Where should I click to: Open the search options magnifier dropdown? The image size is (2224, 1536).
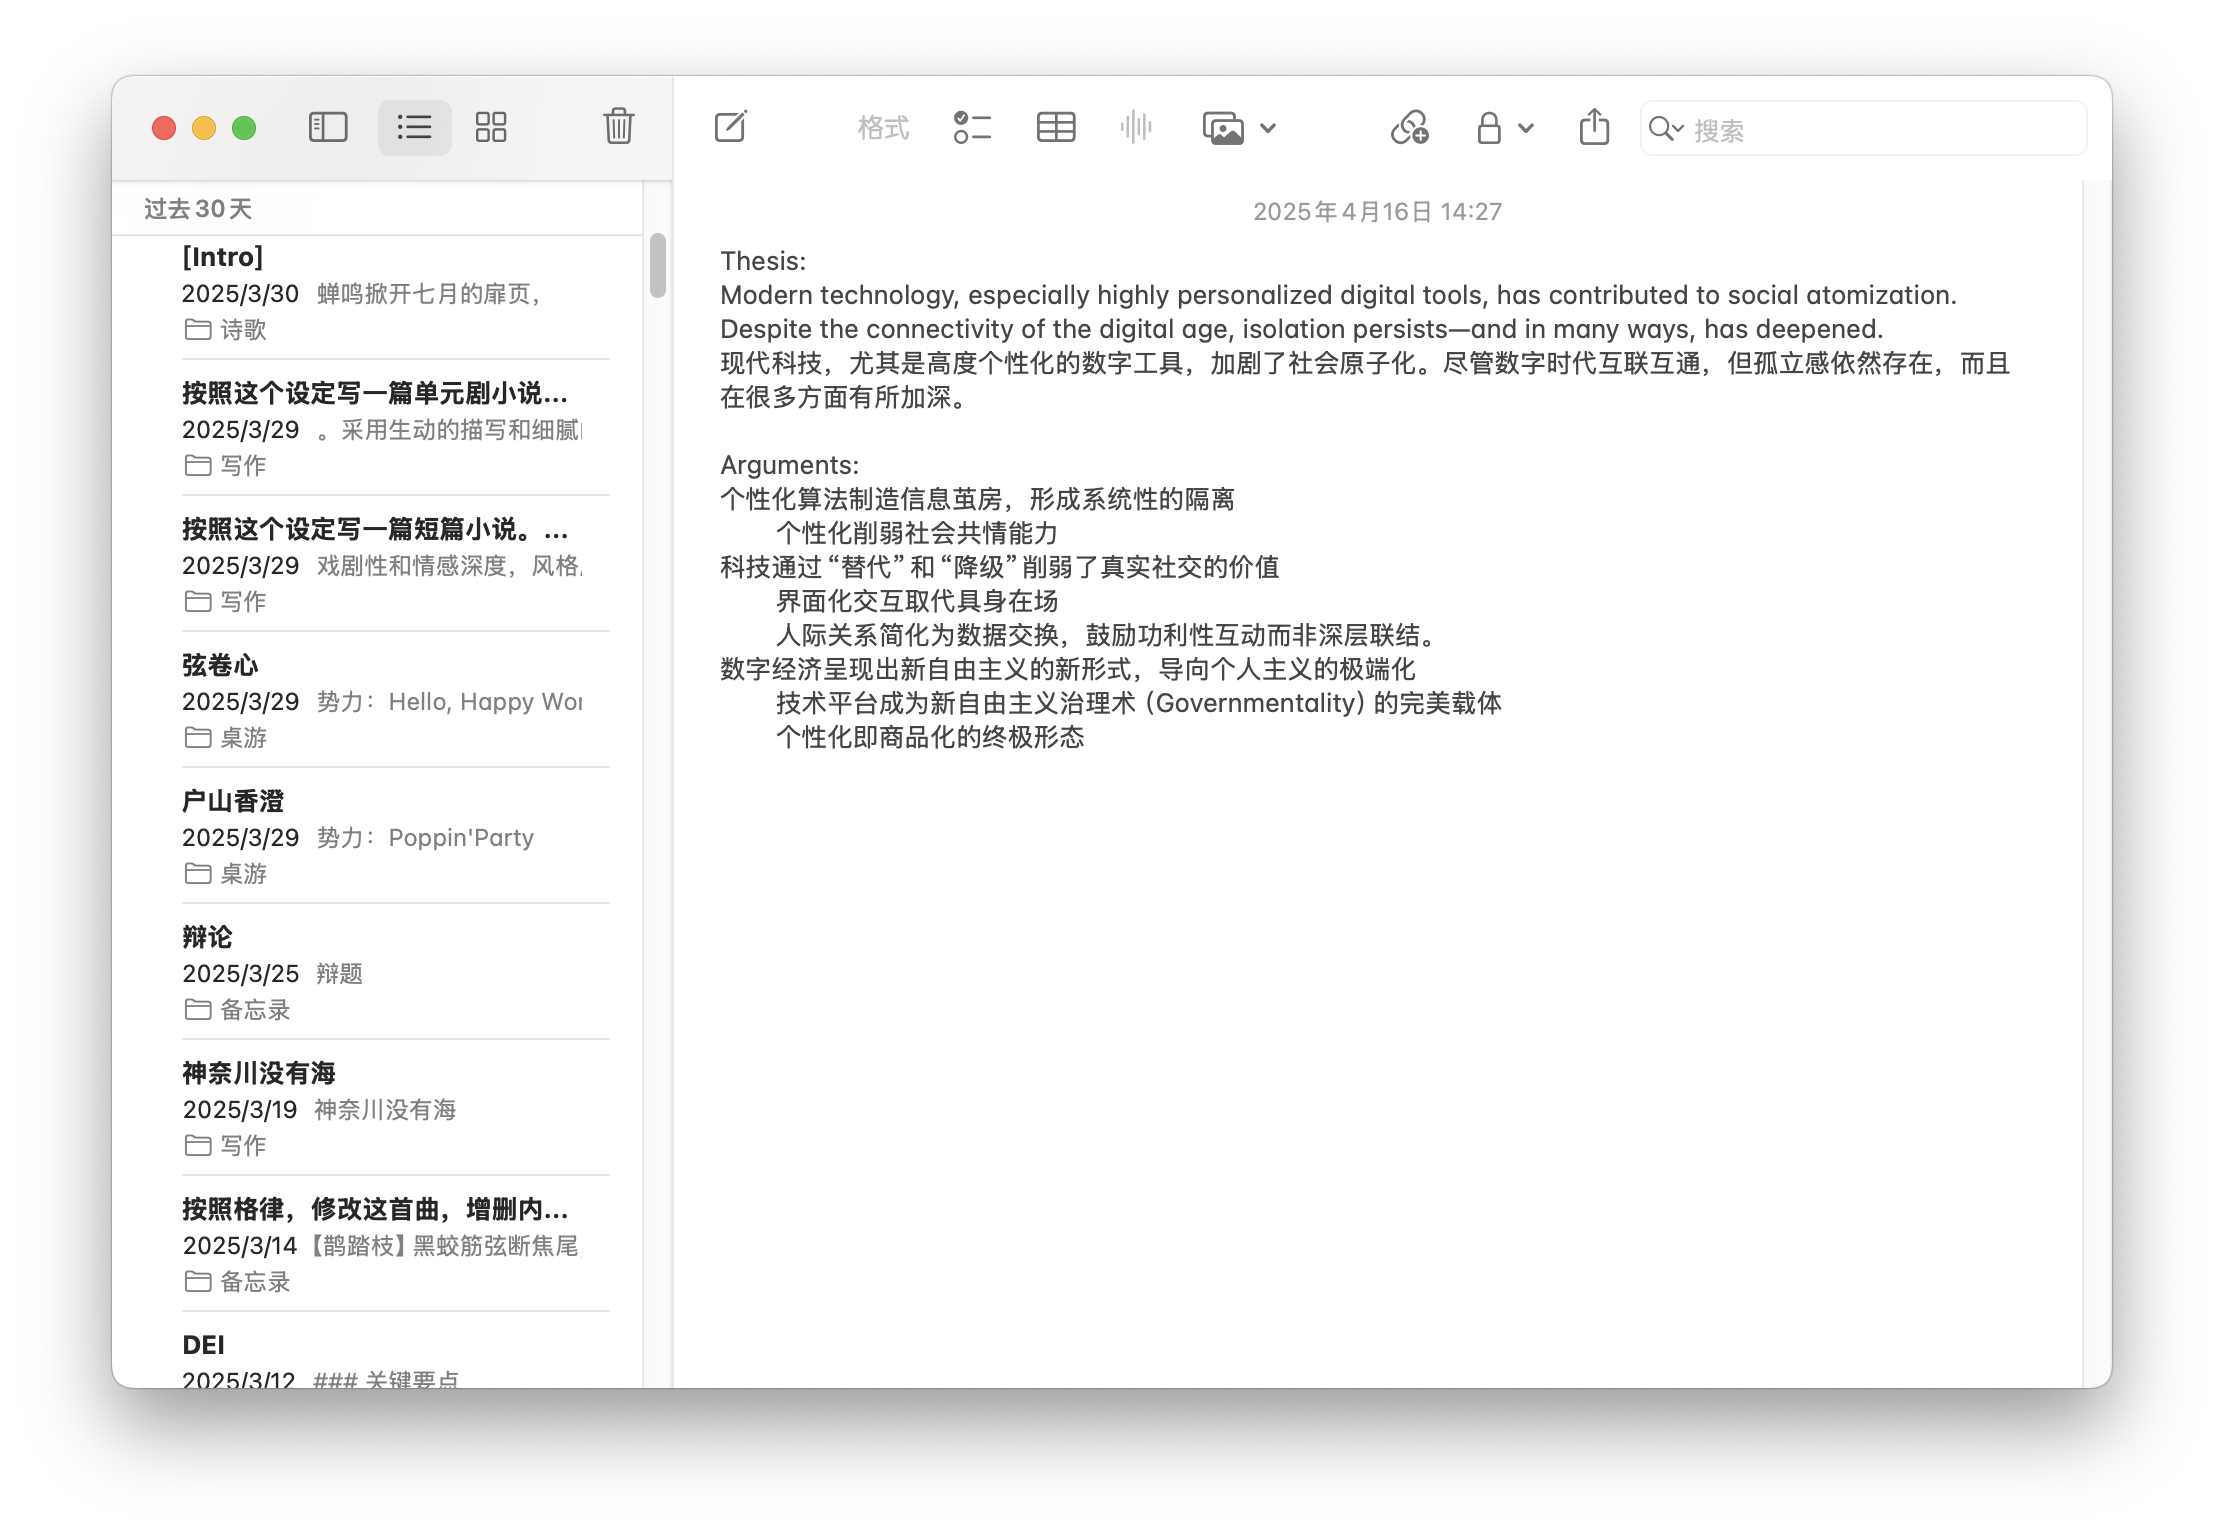pos(1666,129)
